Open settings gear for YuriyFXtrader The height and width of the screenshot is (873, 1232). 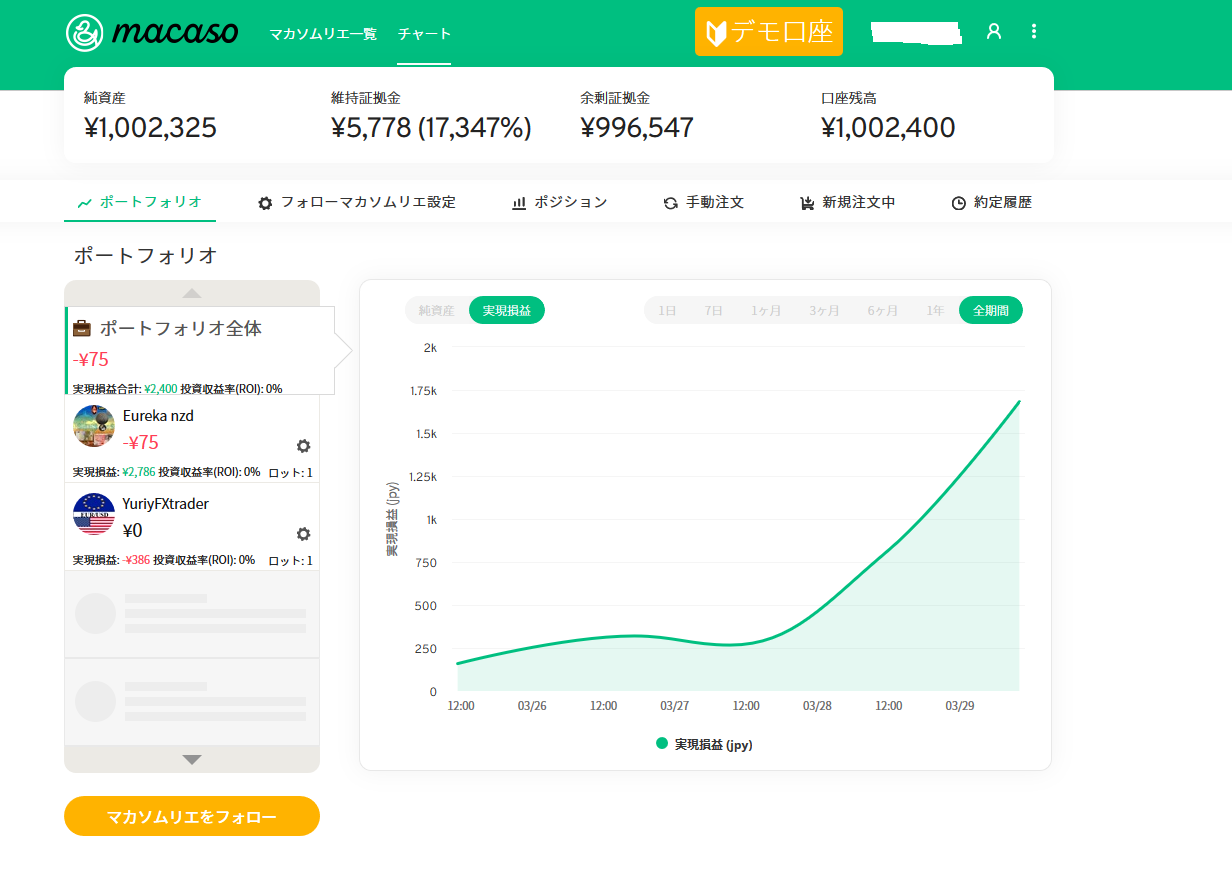pos(303,534)
